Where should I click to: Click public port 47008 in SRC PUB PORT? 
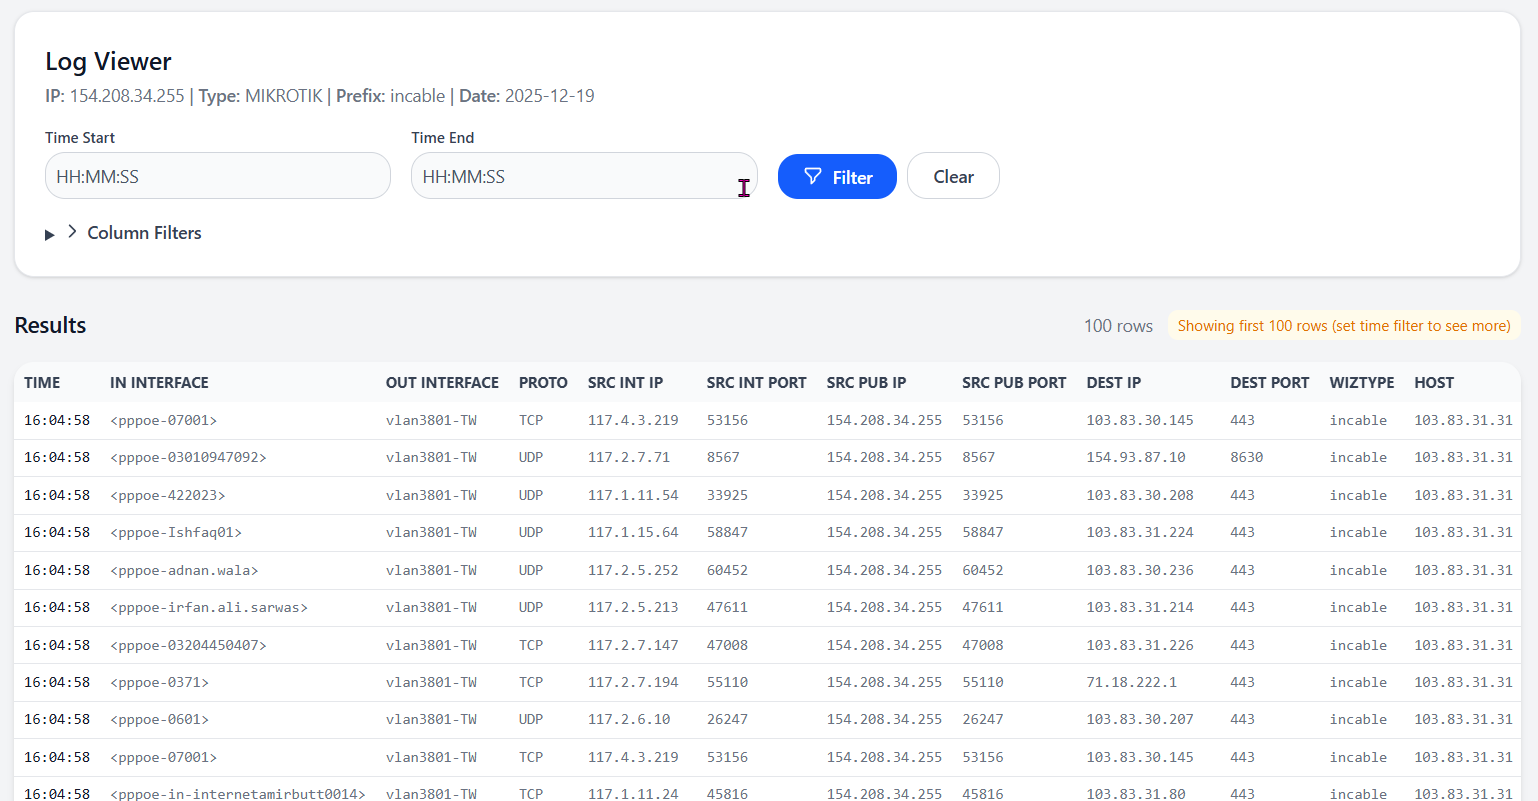click(x=983, y=645)
